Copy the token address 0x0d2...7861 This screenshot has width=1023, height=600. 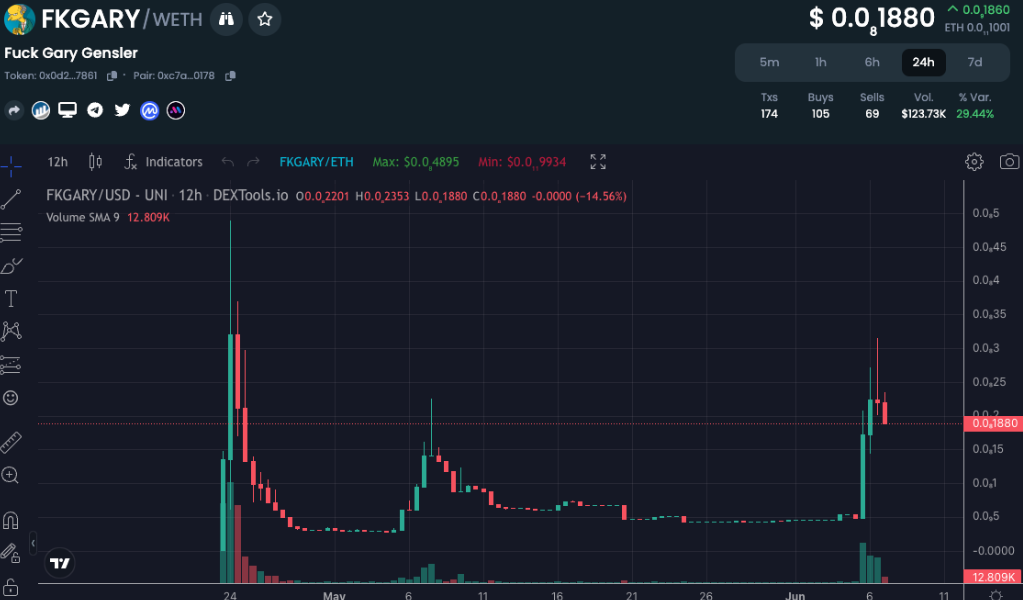click(112, 76)
